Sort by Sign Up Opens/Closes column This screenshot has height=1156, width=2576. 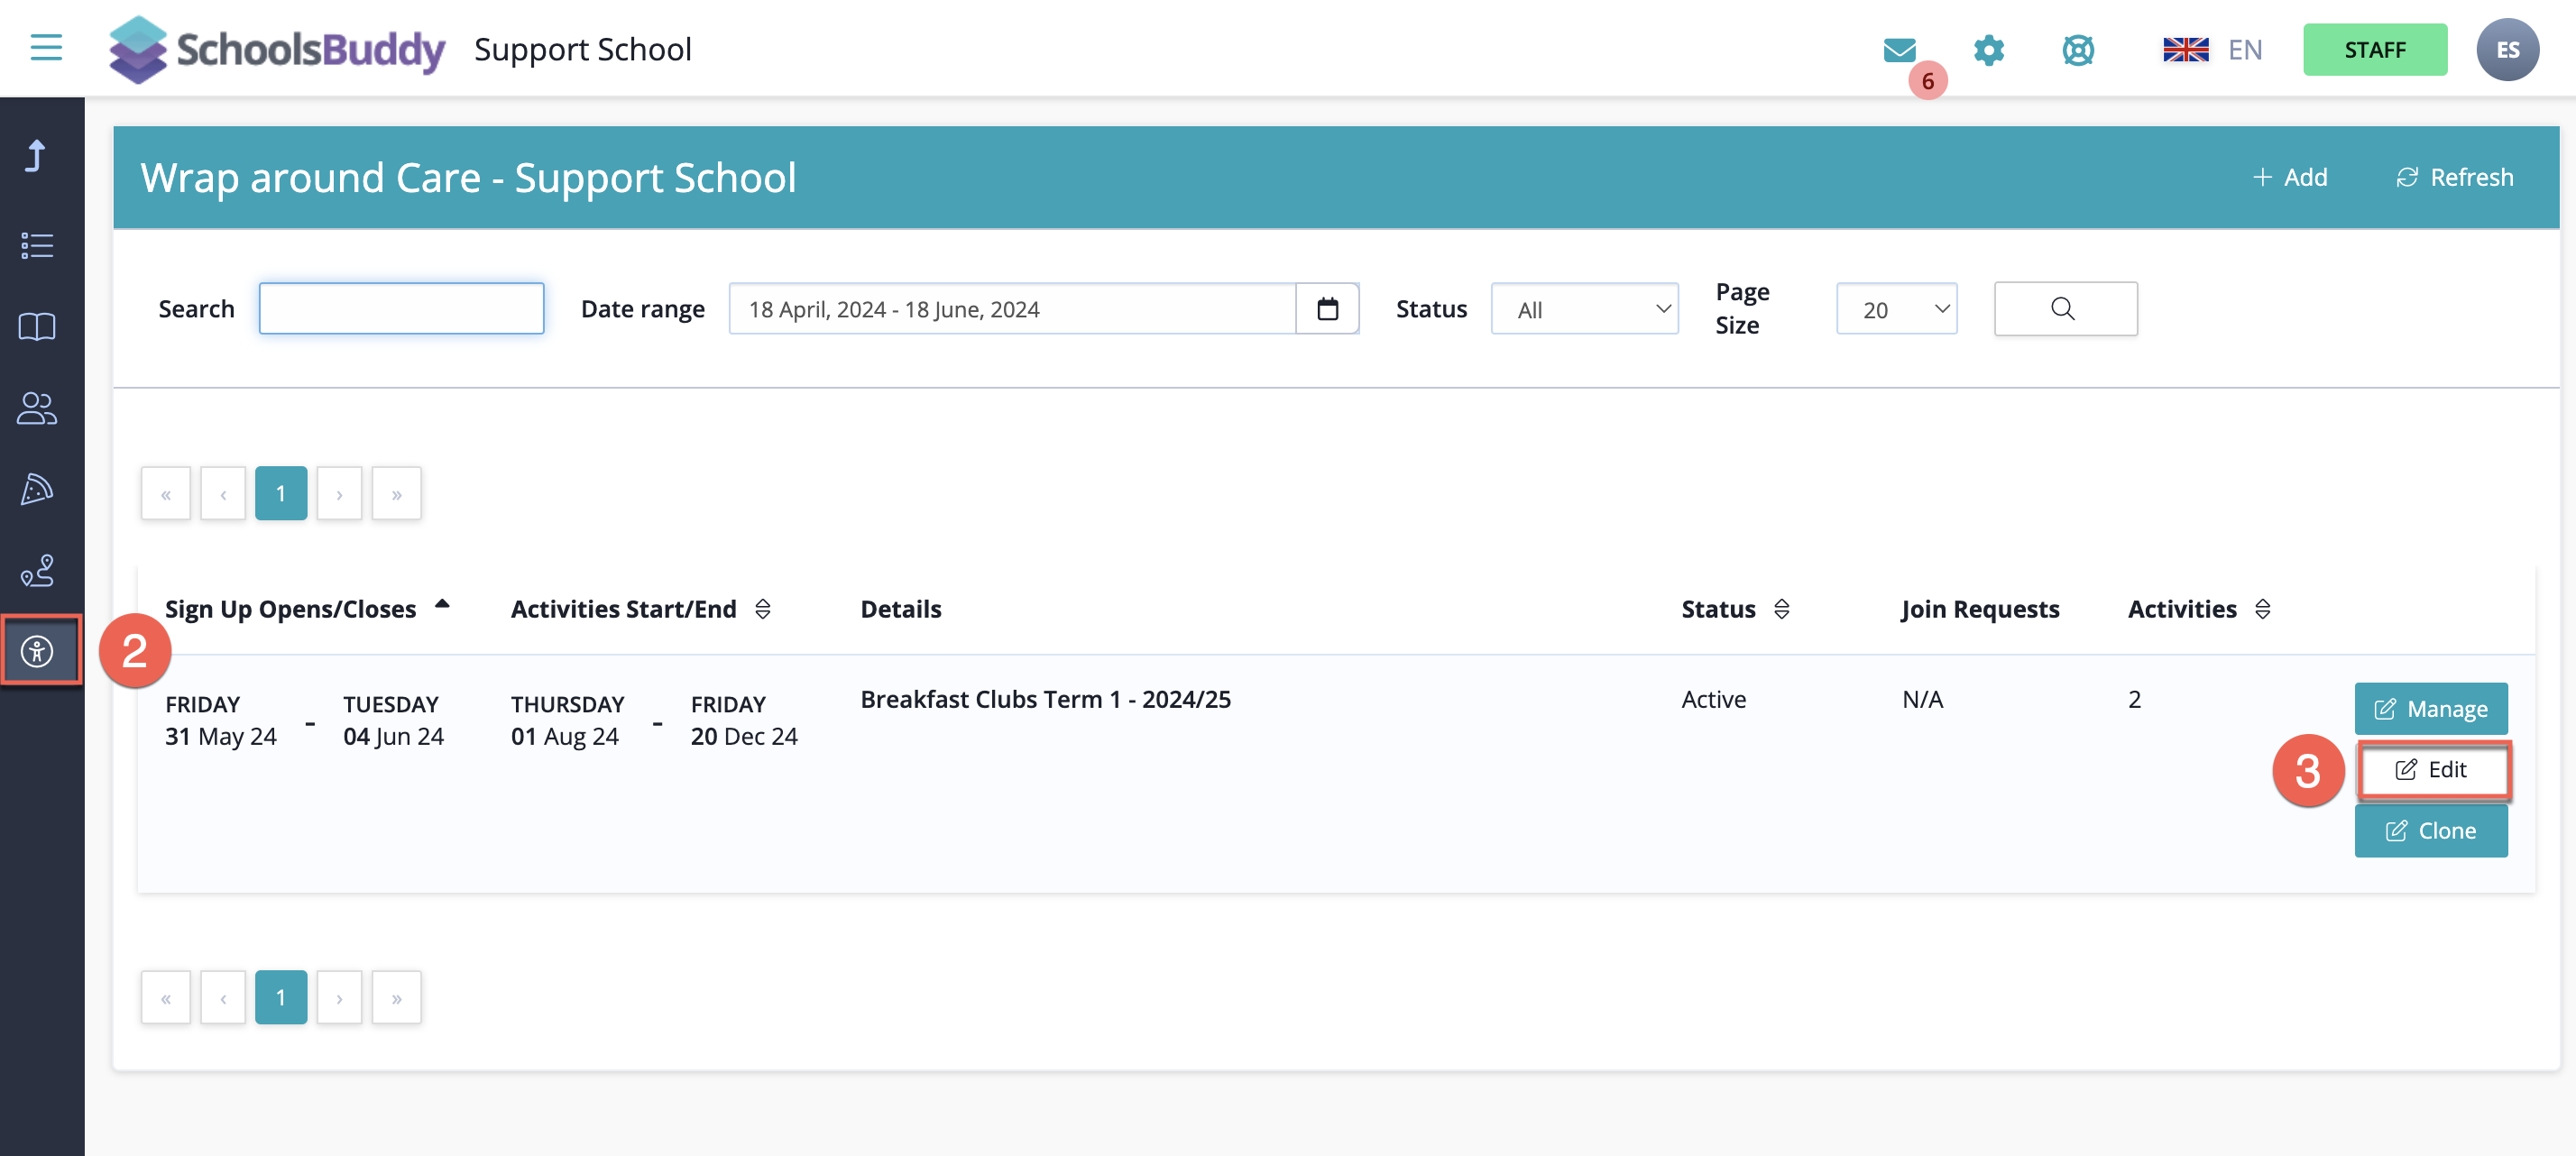click(x=442, y=605)
